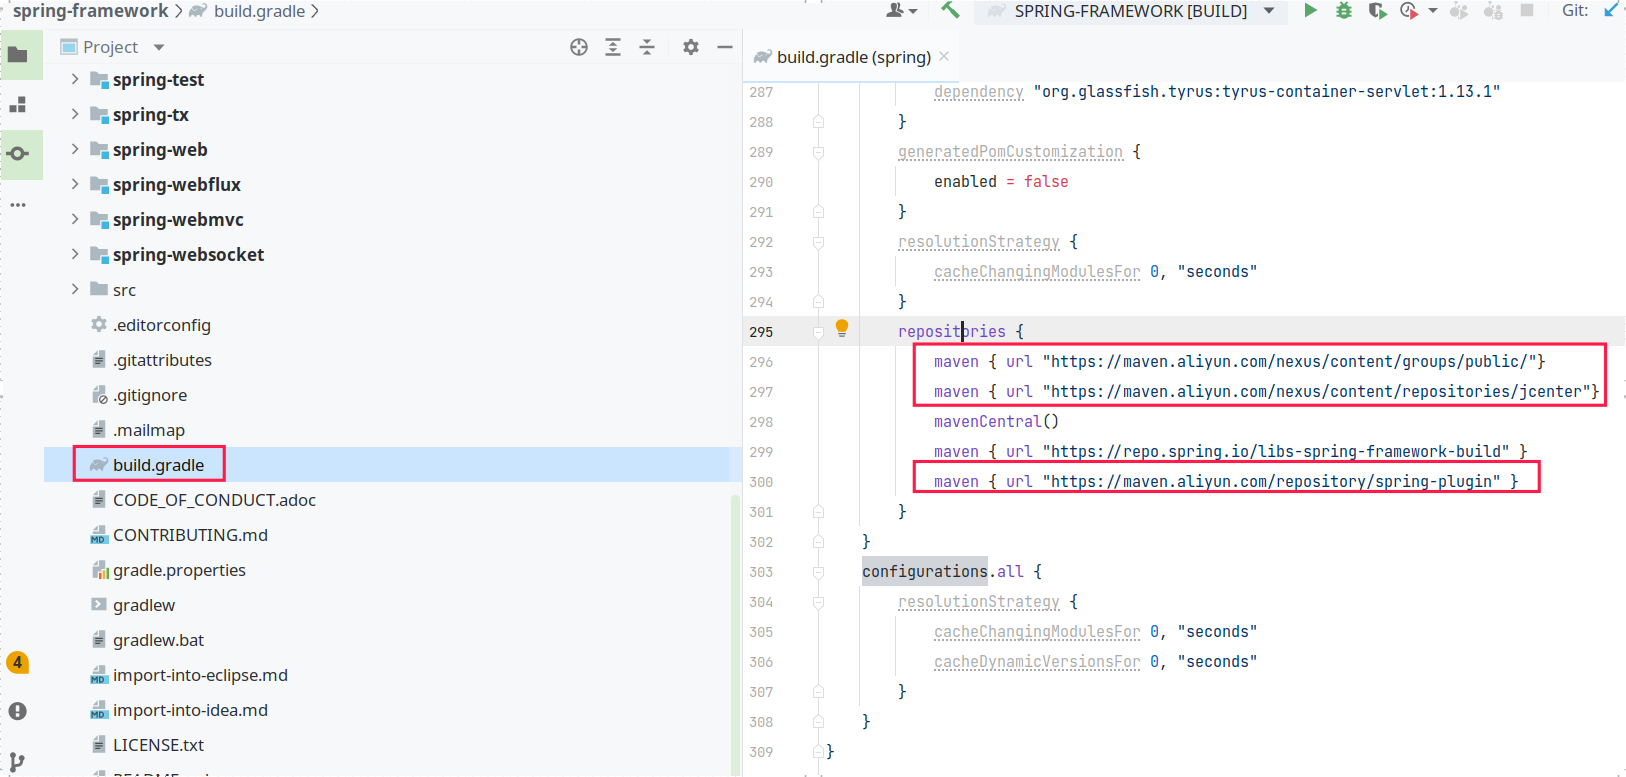The image size is (1626, 777).
Task: Open the Structure tool window icon
Action: (18, 105)
